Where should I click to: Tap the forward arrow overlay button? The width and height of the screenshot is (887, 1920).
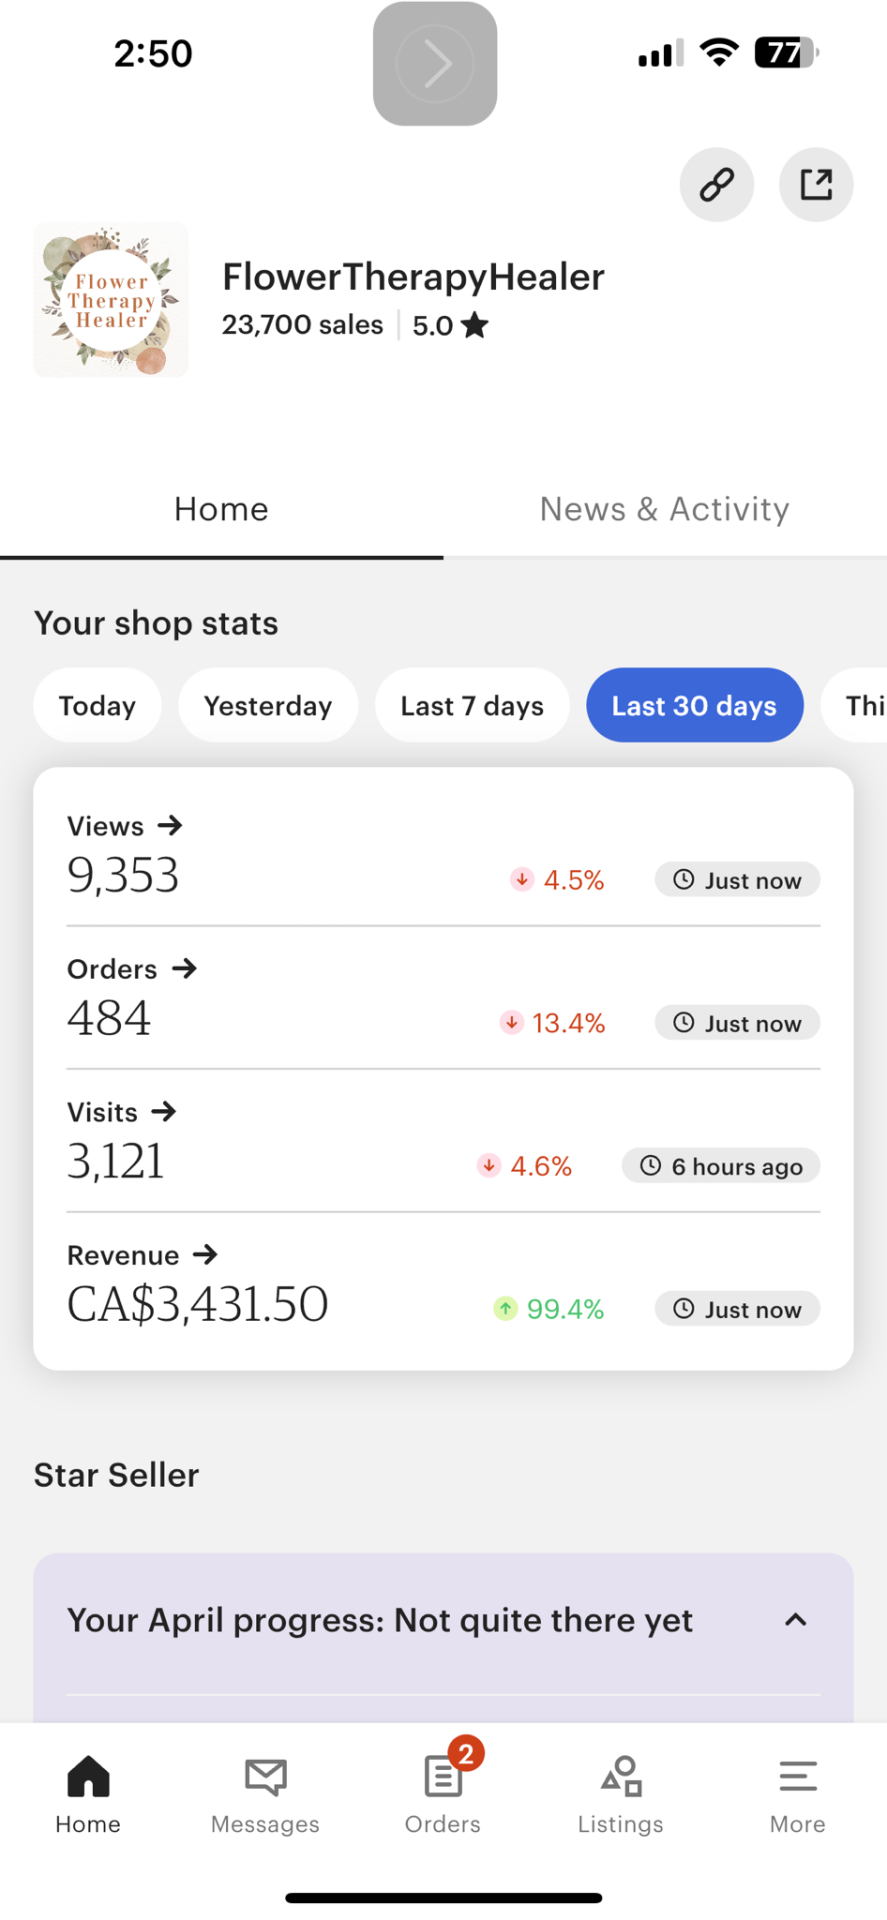tap(435, 64)
